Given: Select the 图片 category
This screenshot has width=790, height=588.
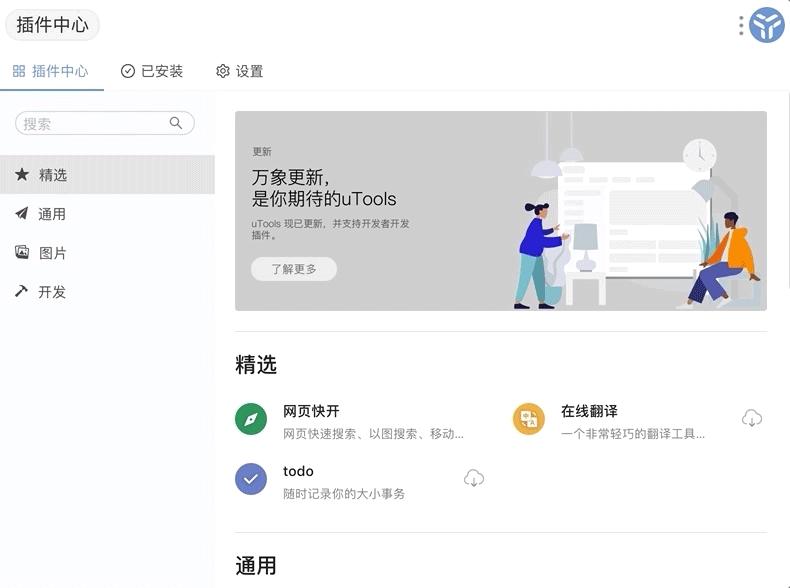Looking at the screenshot, I should 107,252.
